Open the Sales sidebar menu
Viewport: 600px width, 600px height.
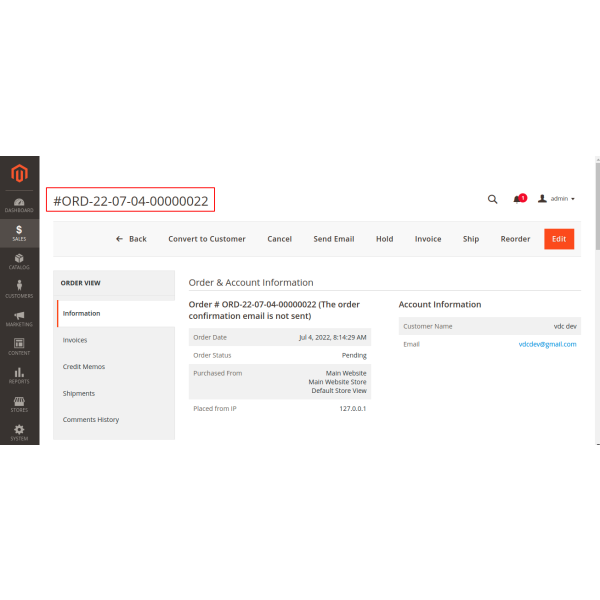pos(19,233)
